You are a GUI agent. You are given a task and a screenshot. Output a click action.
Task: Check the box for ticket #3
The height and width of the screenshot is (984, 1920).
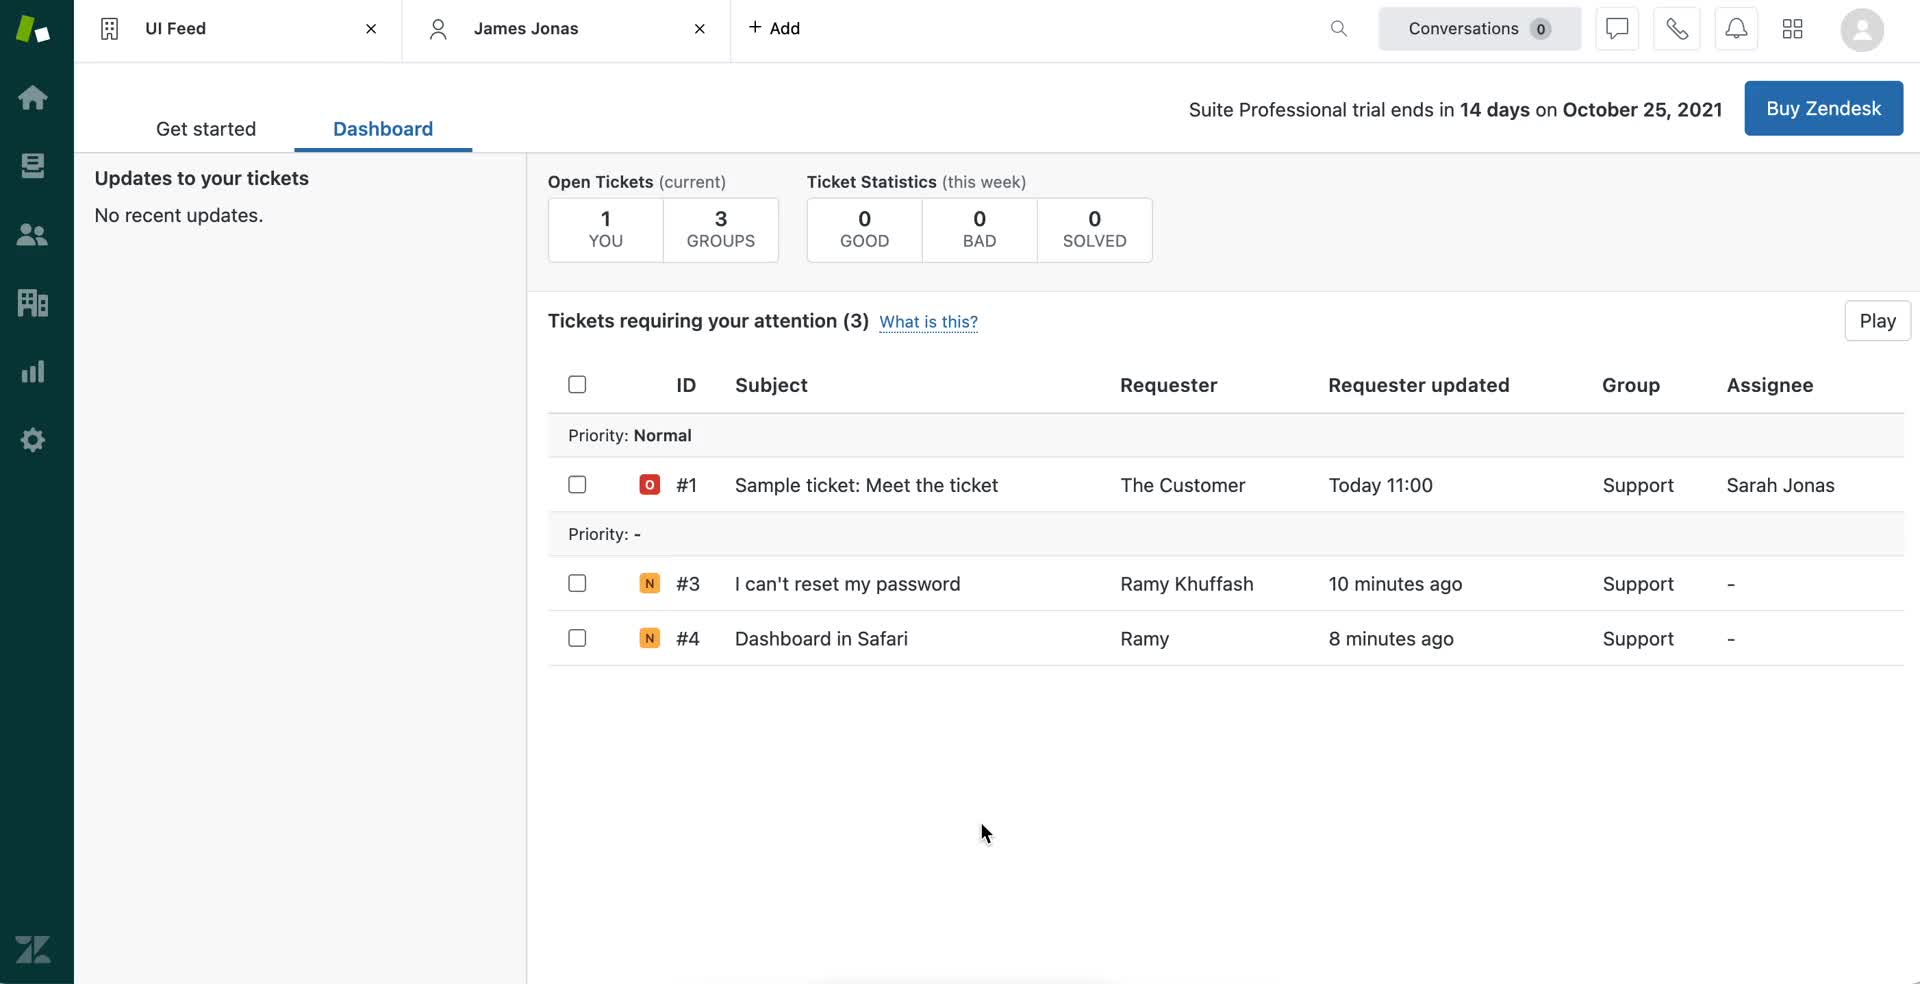(x=577, y=584)
